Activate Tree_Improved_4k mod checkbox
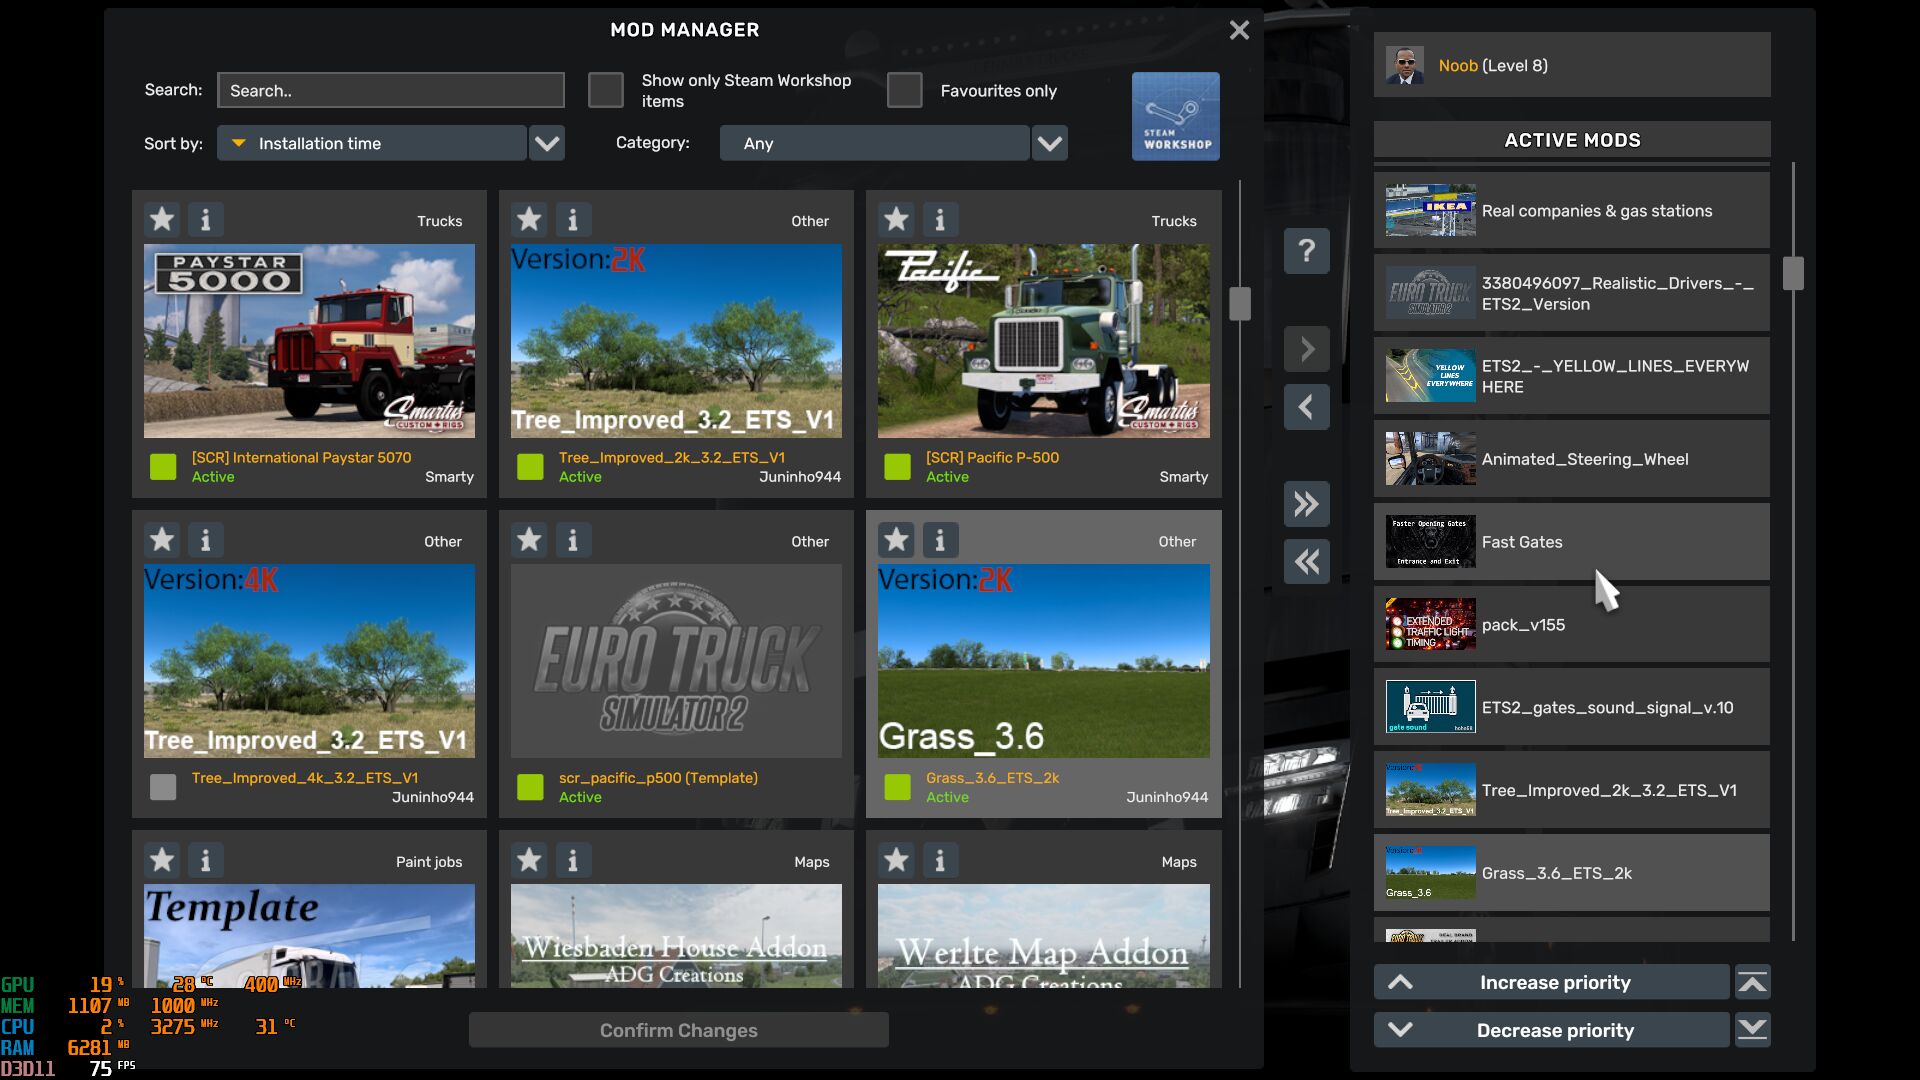Screen dimensions: 1920x1080 click(x=163, y=787)
